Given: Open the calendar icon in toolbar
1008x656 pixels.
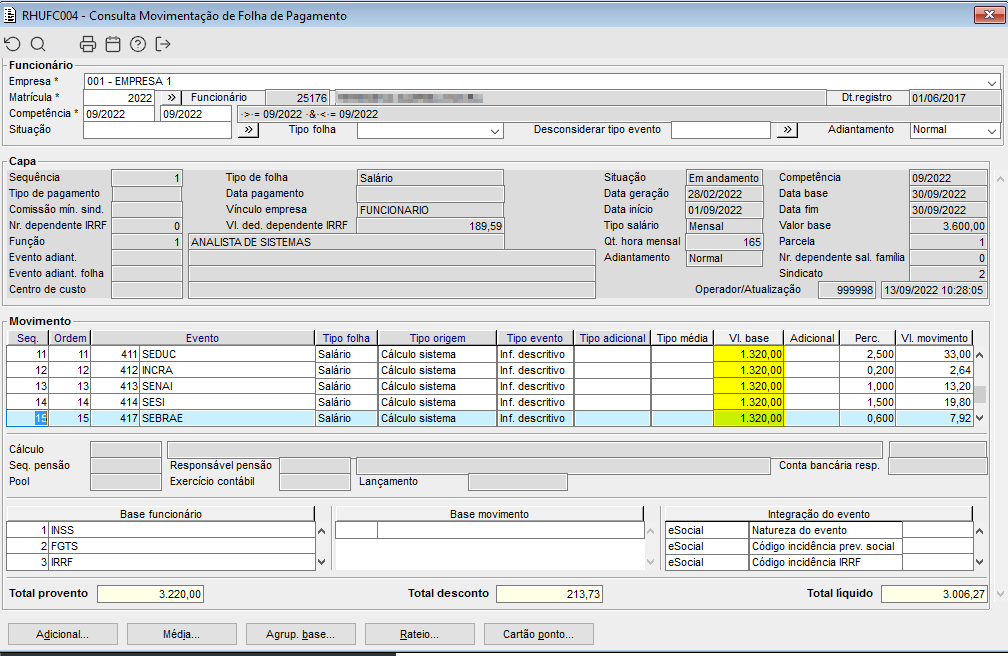Looking at the screenshot, I should [x=113, y=44].
